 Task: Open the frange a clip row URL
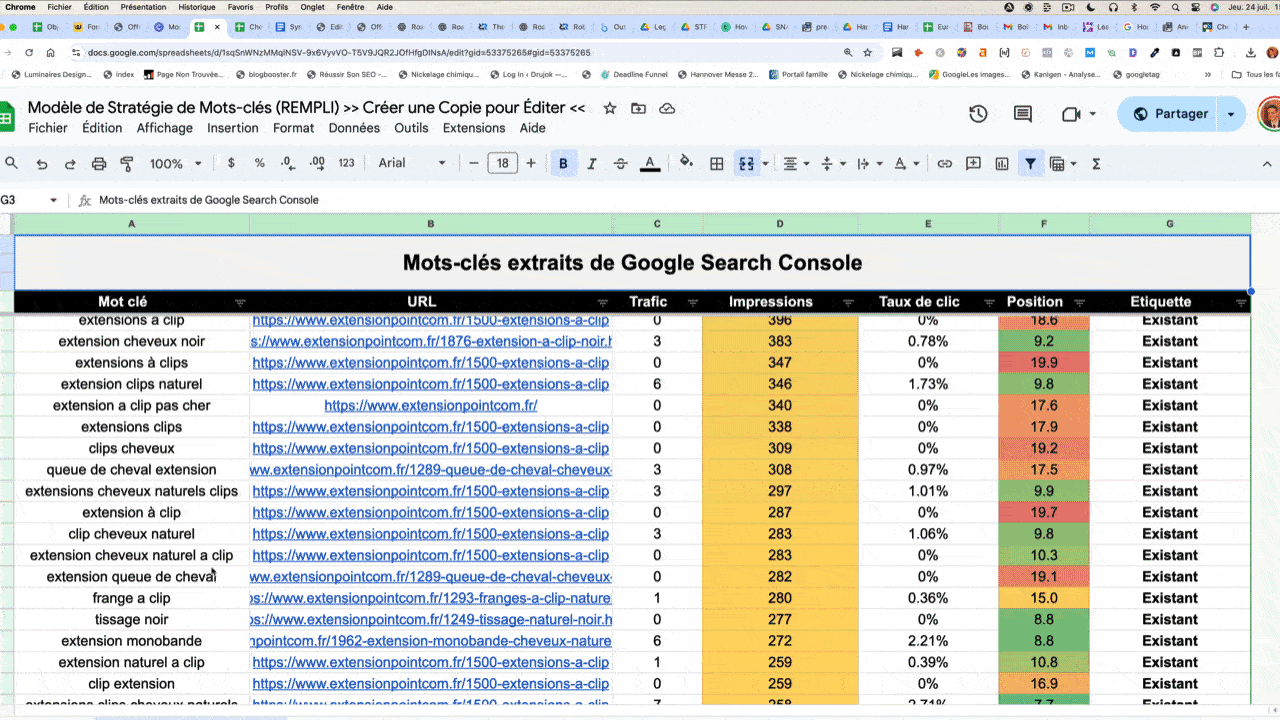[431, 598]
